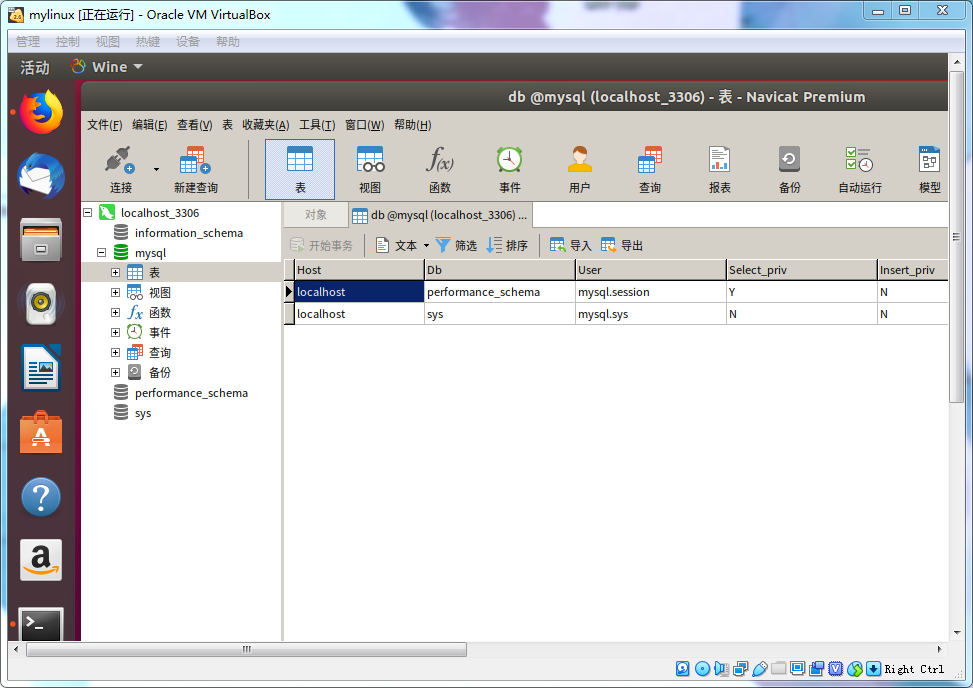The width and height of the screenshot is (973, 688).
Task: Open the Query (查询) toolbar button
Action: pyautogui.click(x=650, y=169)
